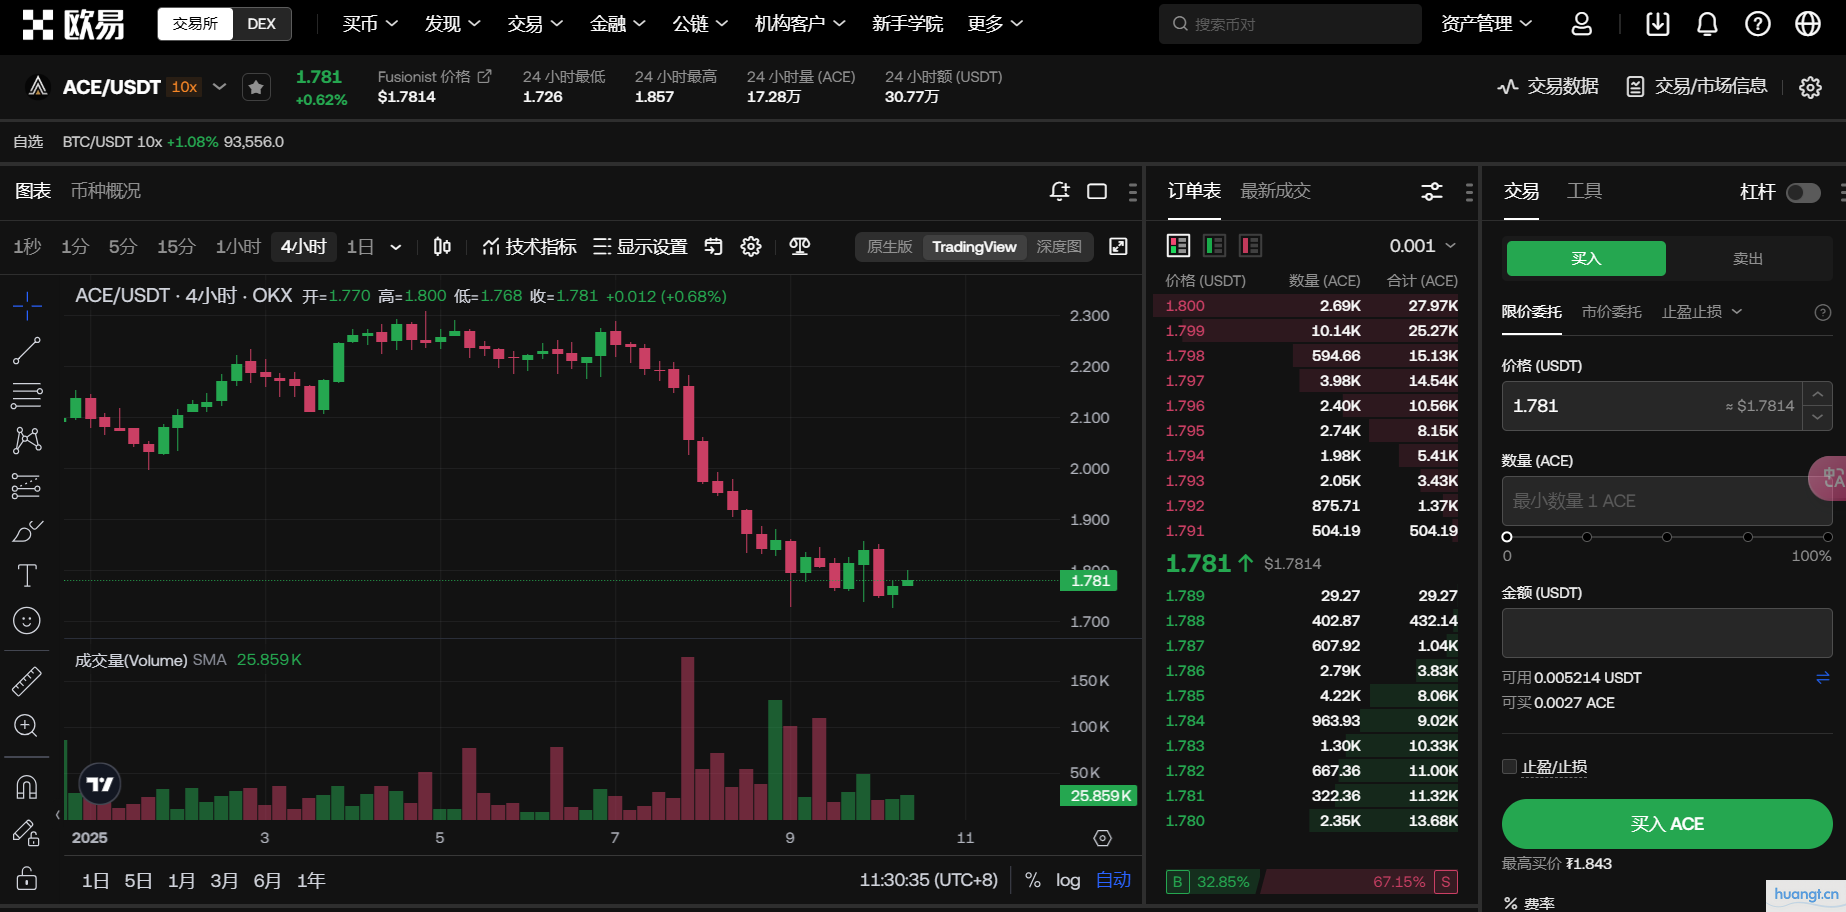Expand the ACE/USDT pair selector arrow
The width and height of the screenshot is (1846, 912).
point(220,87)
